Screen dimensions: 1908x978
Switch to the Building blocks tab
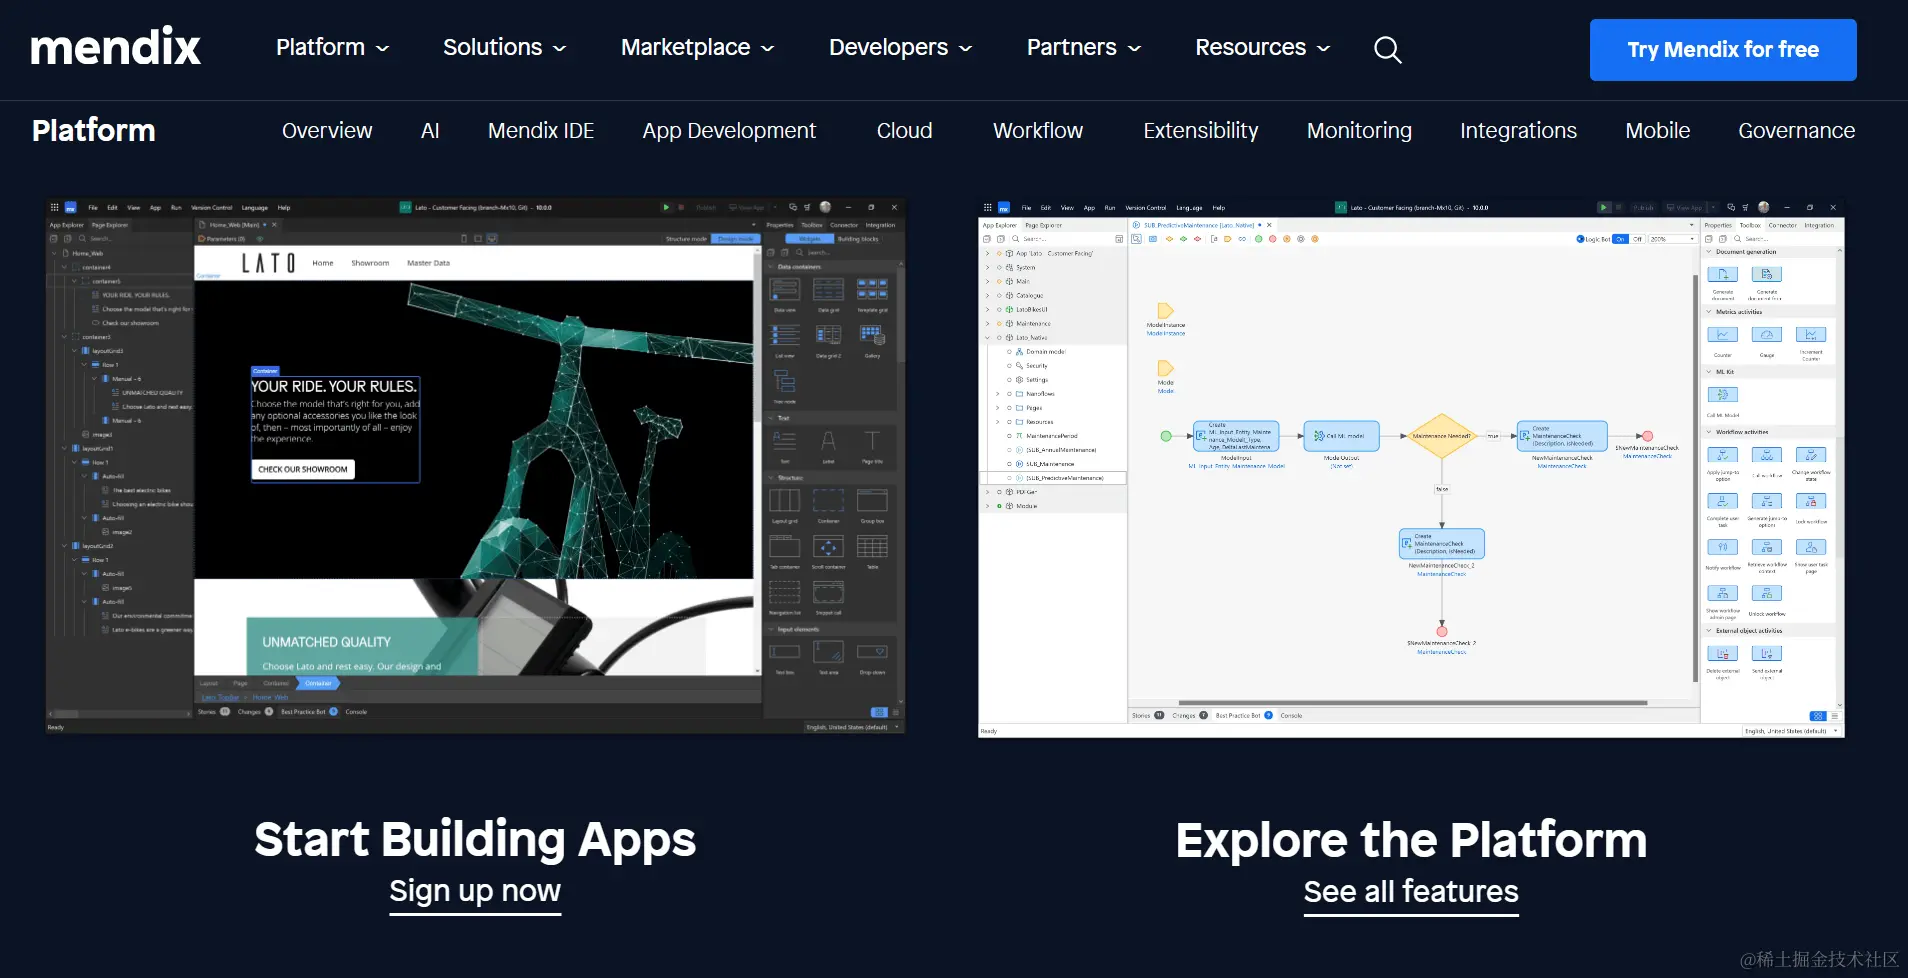859,239
